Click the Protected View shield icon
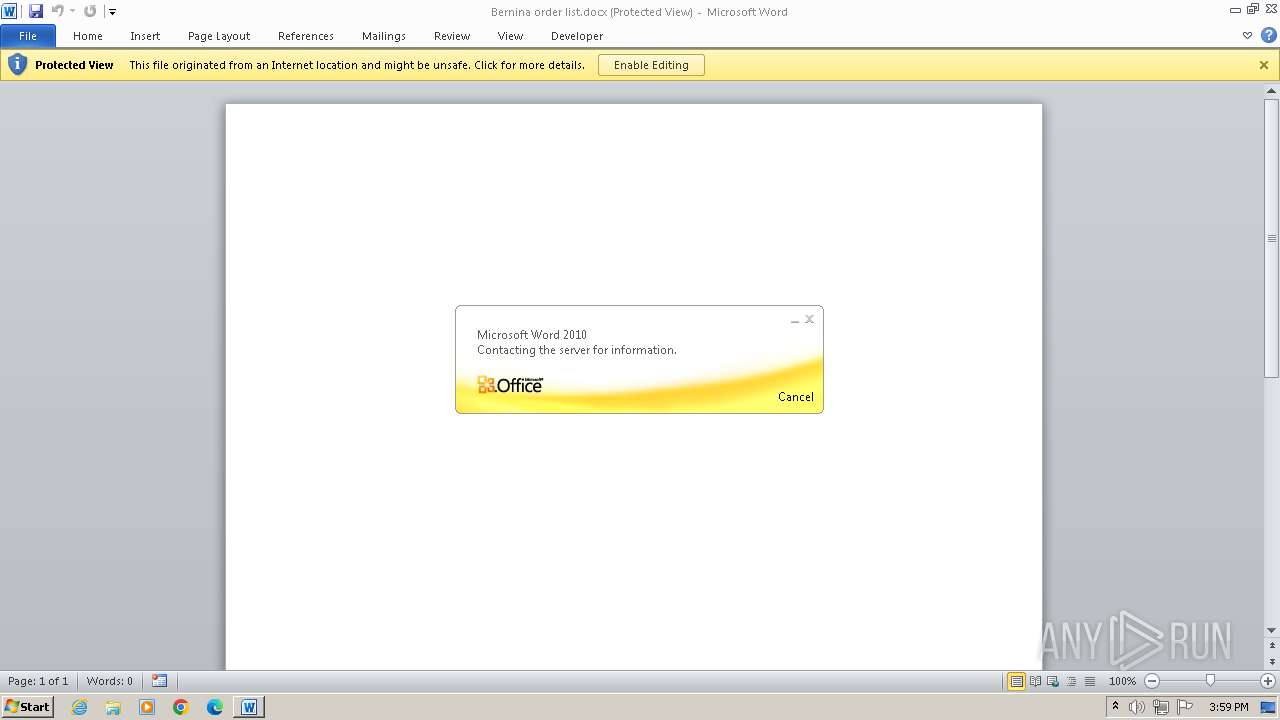The image size is (1280, 720). tap(17, 65)
